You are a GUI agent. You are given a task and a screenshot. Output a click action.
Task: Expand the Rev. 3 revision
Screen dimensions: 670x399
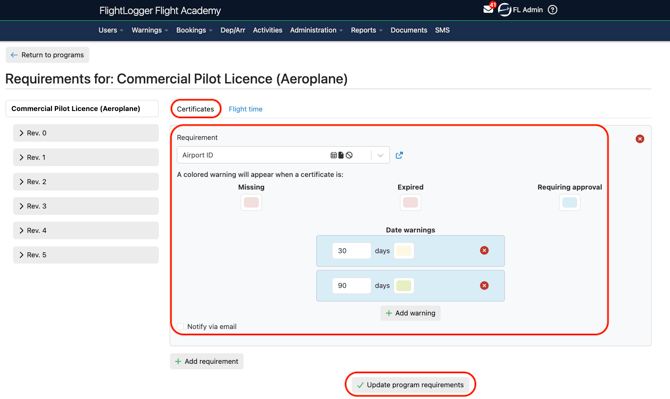click(86, 206)
